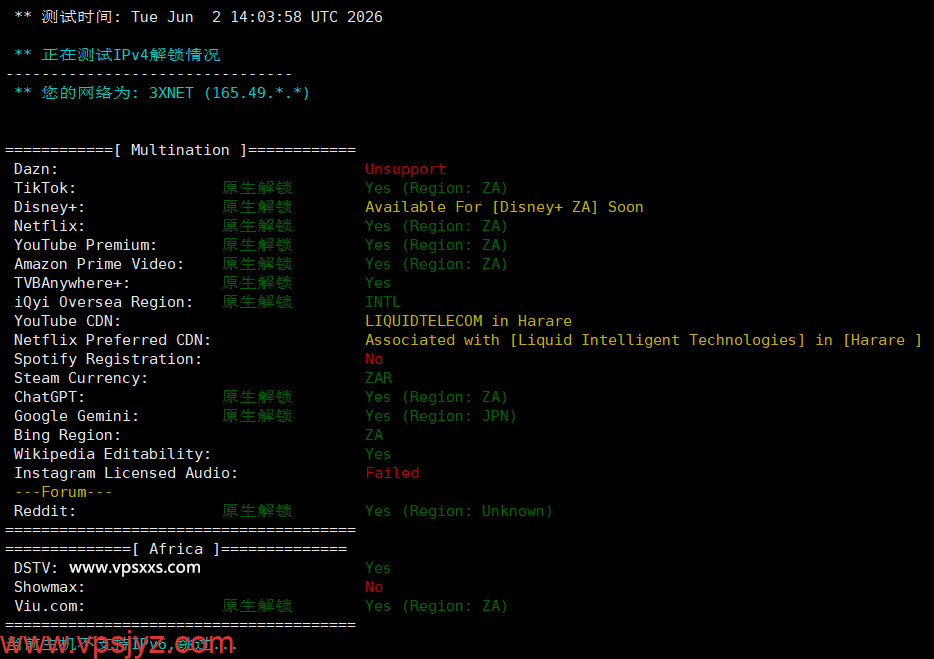Click the 'Netflix:' row label
This screenshot has width=934, height=659.
49,226
